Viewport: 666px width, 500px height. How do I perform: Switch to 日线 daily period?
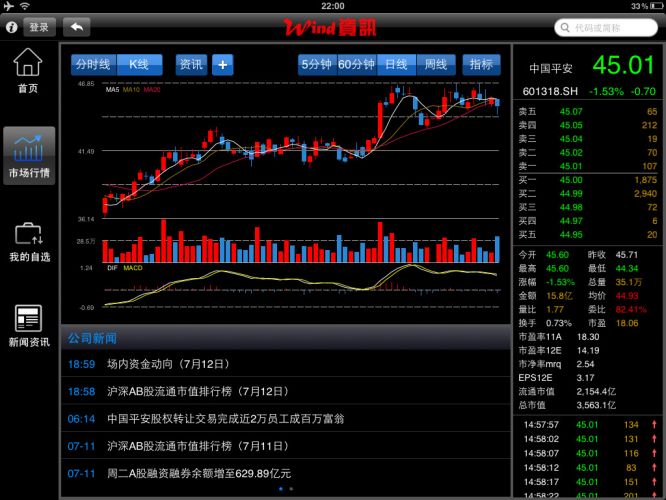coord(396,64)
